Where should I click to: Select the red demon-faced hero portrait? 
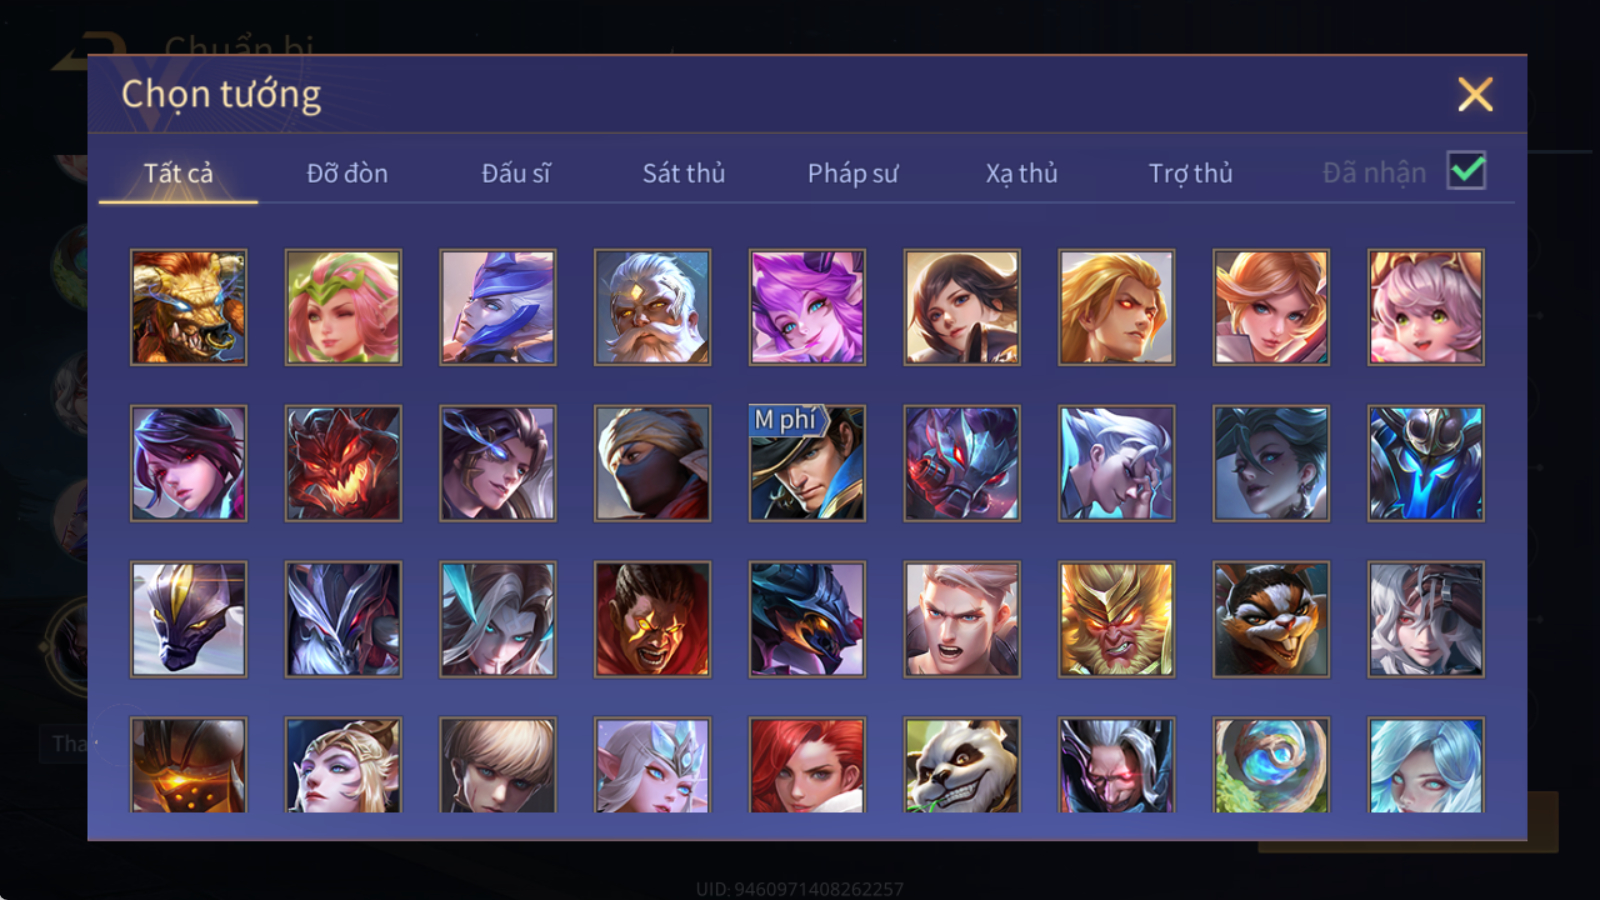coord(343,463)
